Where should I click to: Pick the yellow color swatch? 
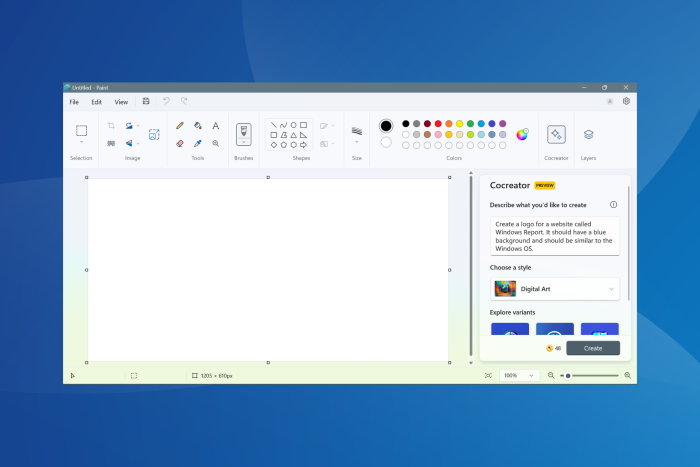459,124
